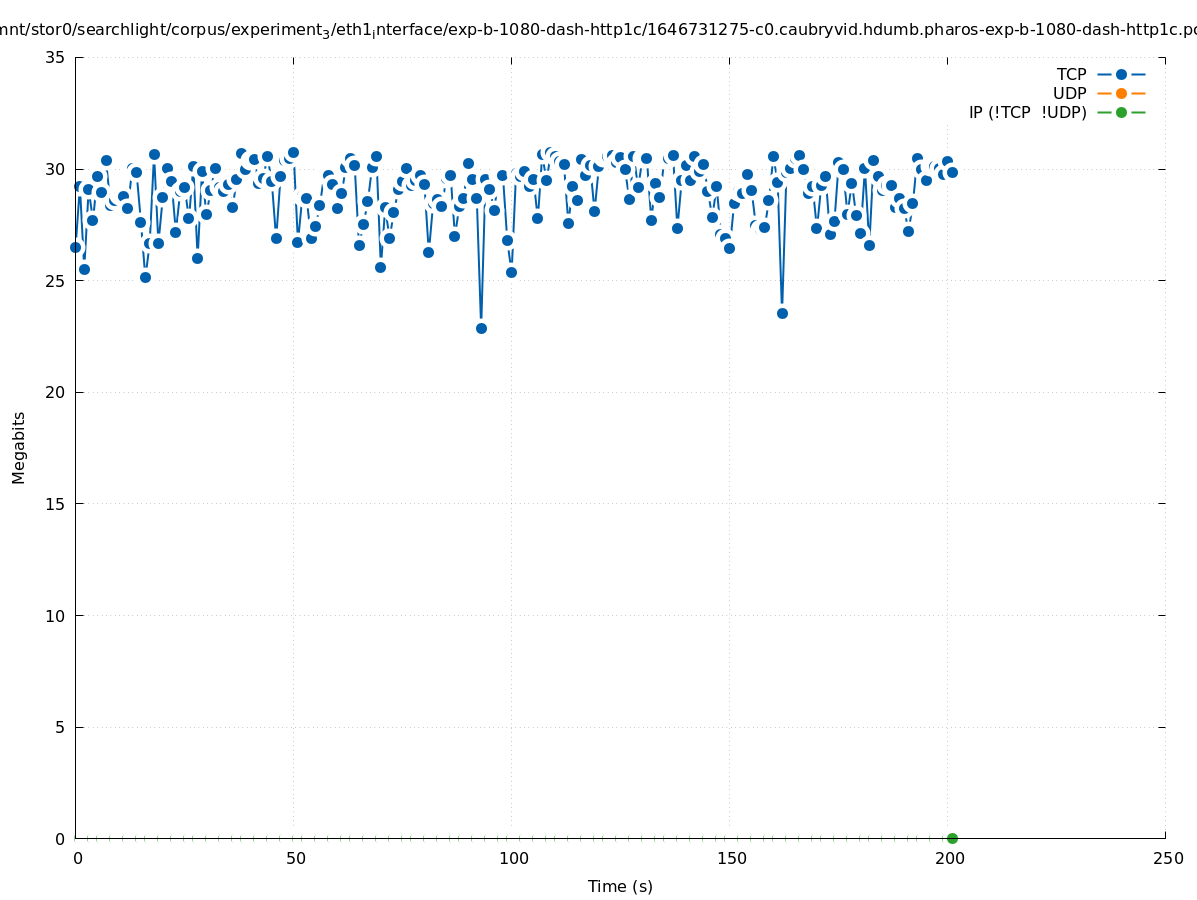Click the orange UDP legend marker
This screenshot has height=900, width=1197.
[1121, 93]
